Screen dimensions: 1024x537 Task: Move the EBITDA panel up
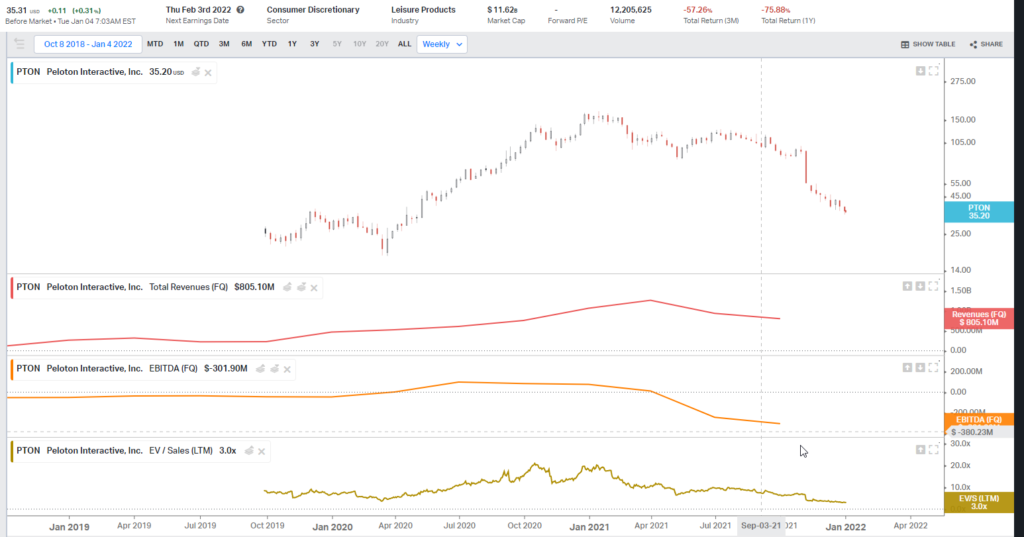click(907, 368)
